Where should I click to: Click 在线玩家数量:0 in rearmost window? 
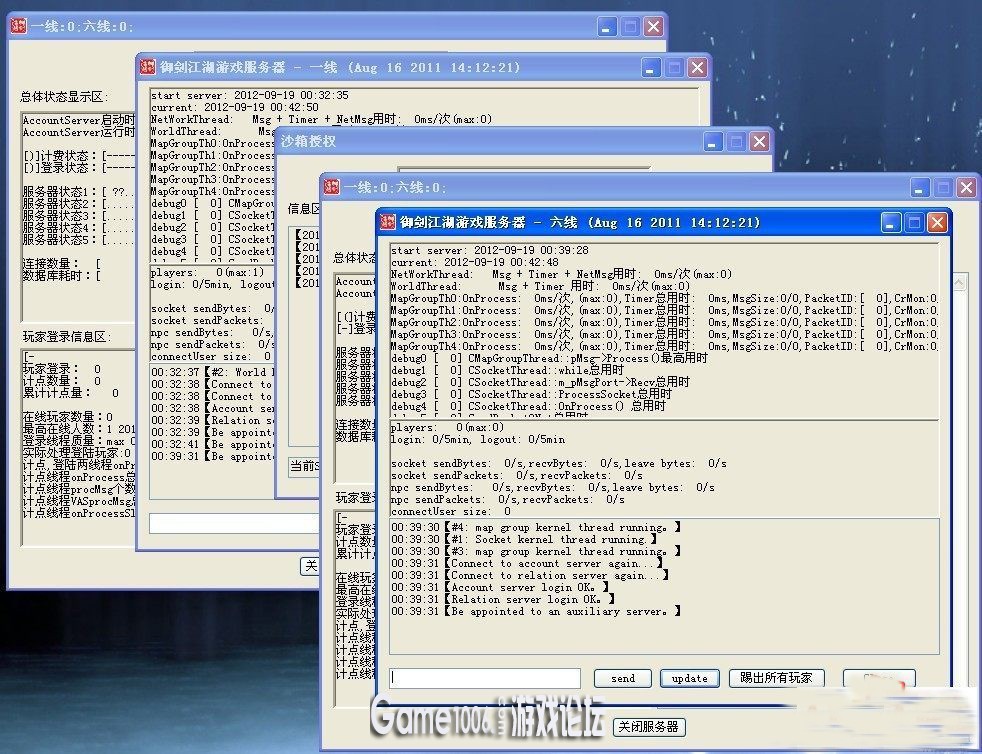point(68,416)
